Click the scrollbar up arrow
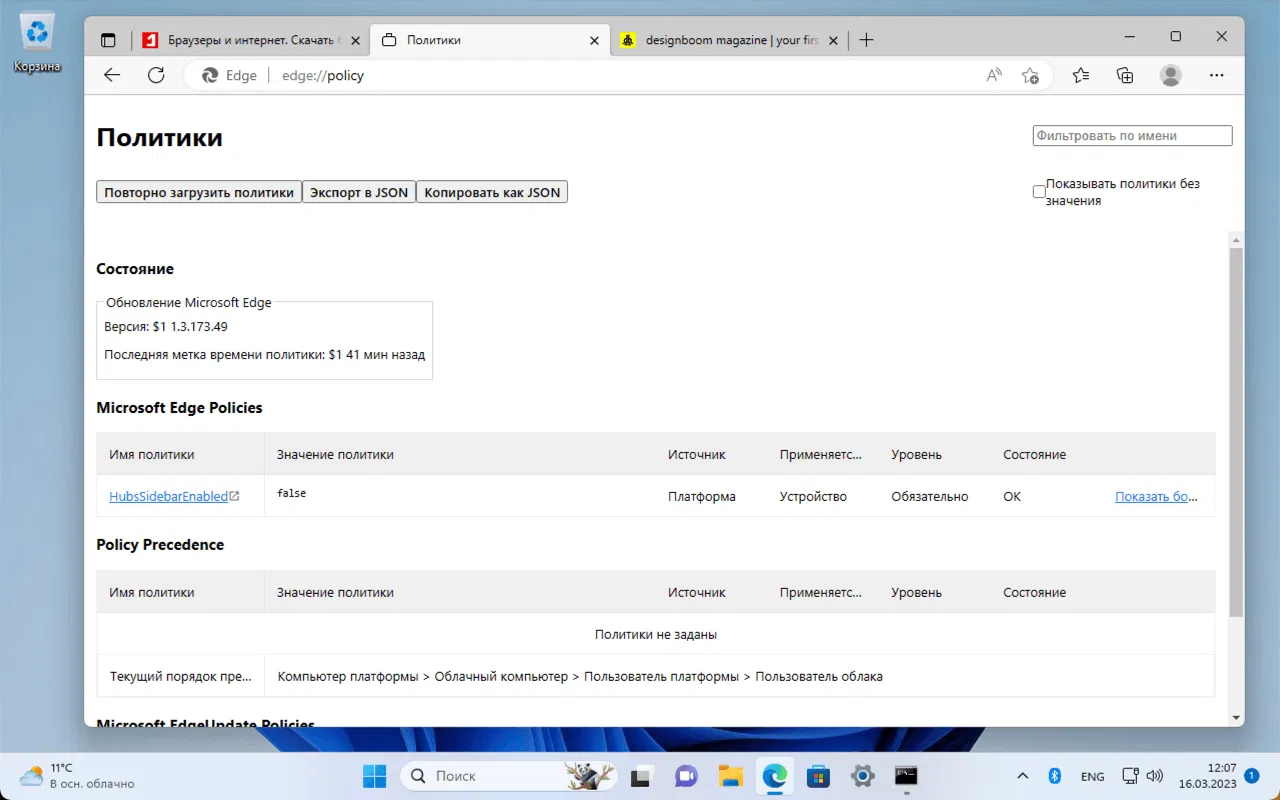1280x800 pixels. pyautogui.click(x=1236, y=241)
